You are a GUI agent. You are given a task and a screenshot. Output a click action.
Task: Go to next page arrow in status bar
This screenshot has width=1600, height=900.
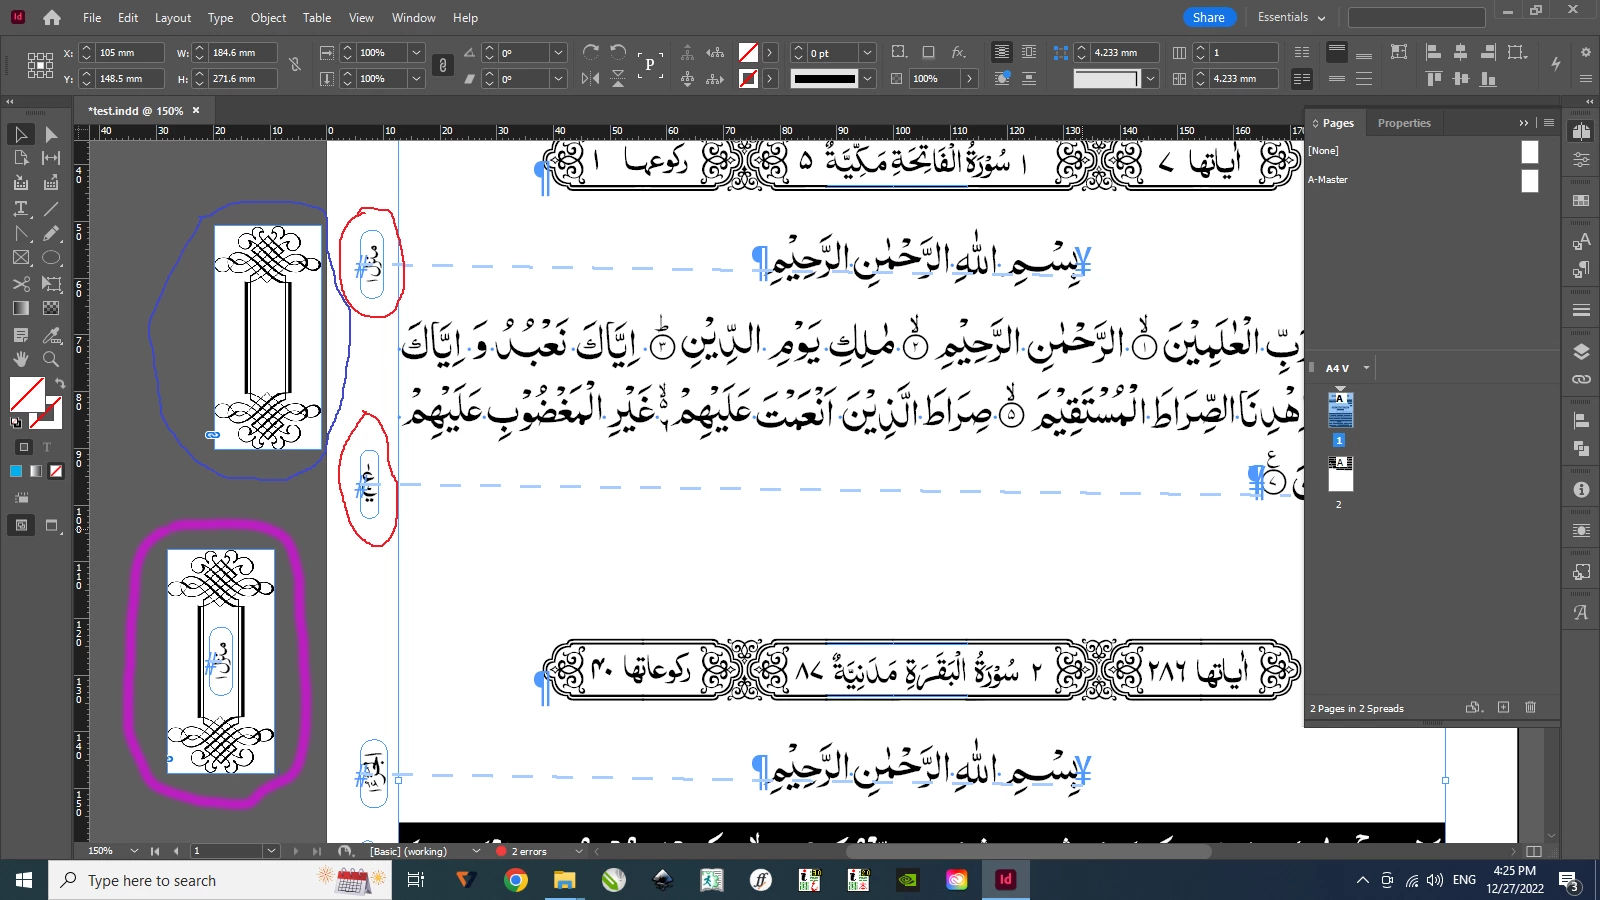pos(295,851)
